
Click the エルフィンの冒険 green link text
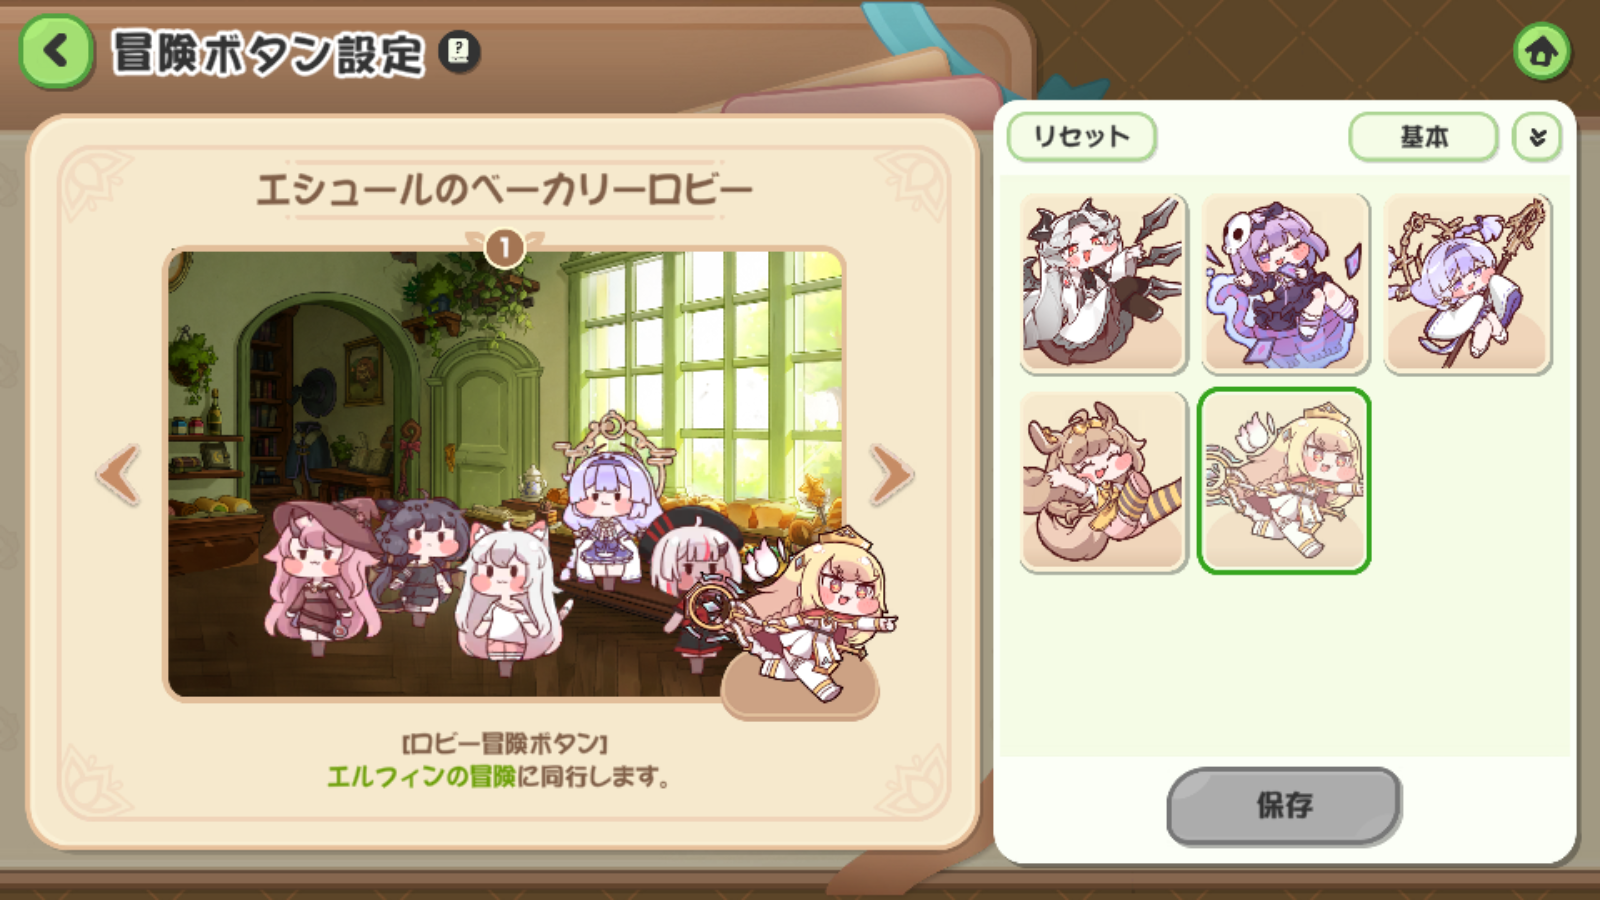[x=421, y=777]
